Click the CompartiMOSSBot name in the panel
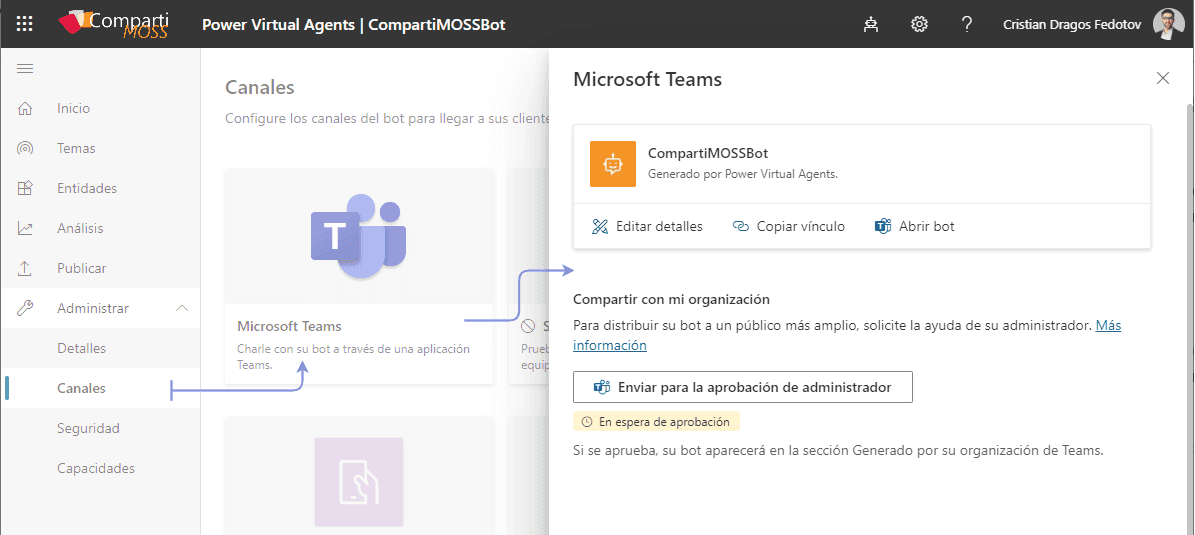The height and width of the screenshot is (535, 1195). tap(708, 153)
